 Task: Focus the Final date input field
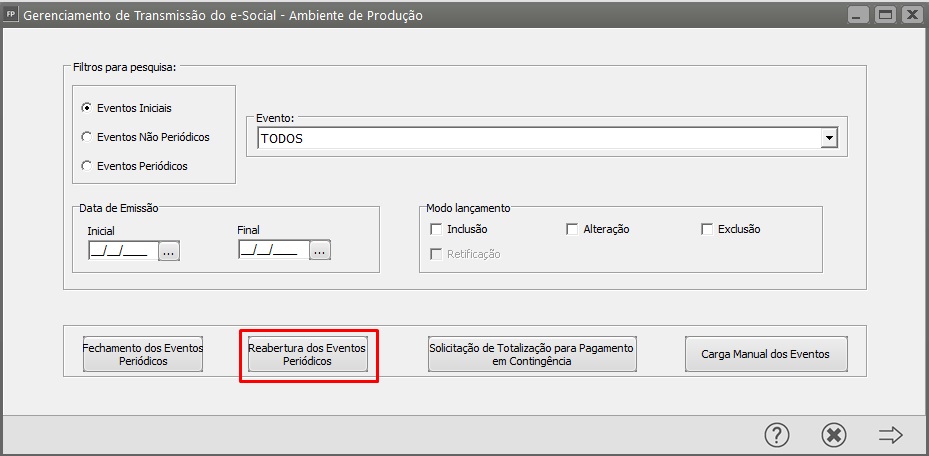(269, 251)
